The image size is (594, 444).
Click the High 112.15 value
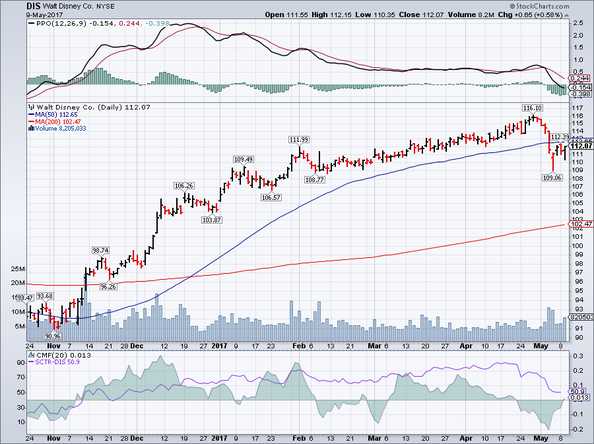click(x=332, y=14)
